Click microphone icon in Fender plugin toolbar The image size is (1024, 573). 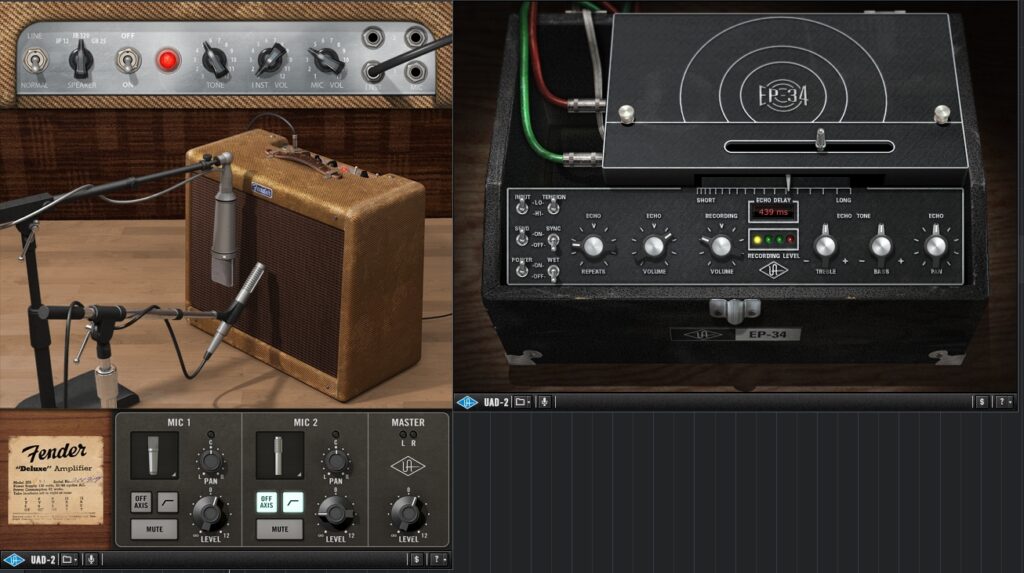pos(91,560)
